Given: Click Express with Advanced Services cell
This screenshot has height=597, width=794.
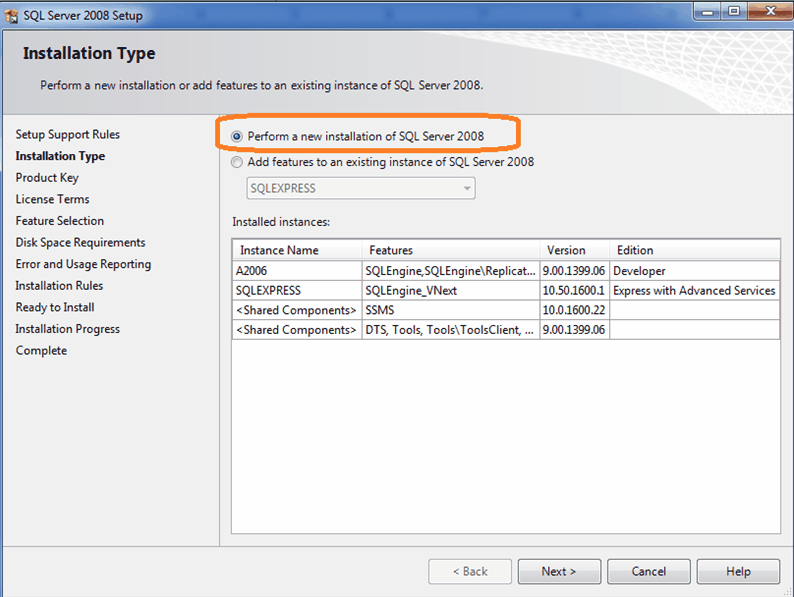Looking at the screenshot, I should 695,291.
